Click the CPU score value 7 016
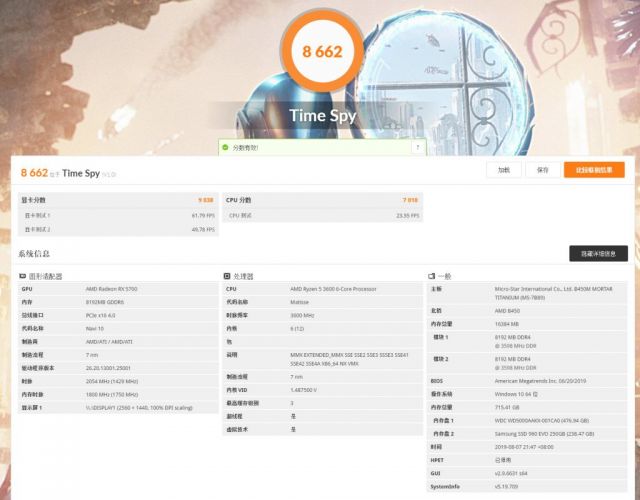640x500 pixels. [x=410, y=200]
